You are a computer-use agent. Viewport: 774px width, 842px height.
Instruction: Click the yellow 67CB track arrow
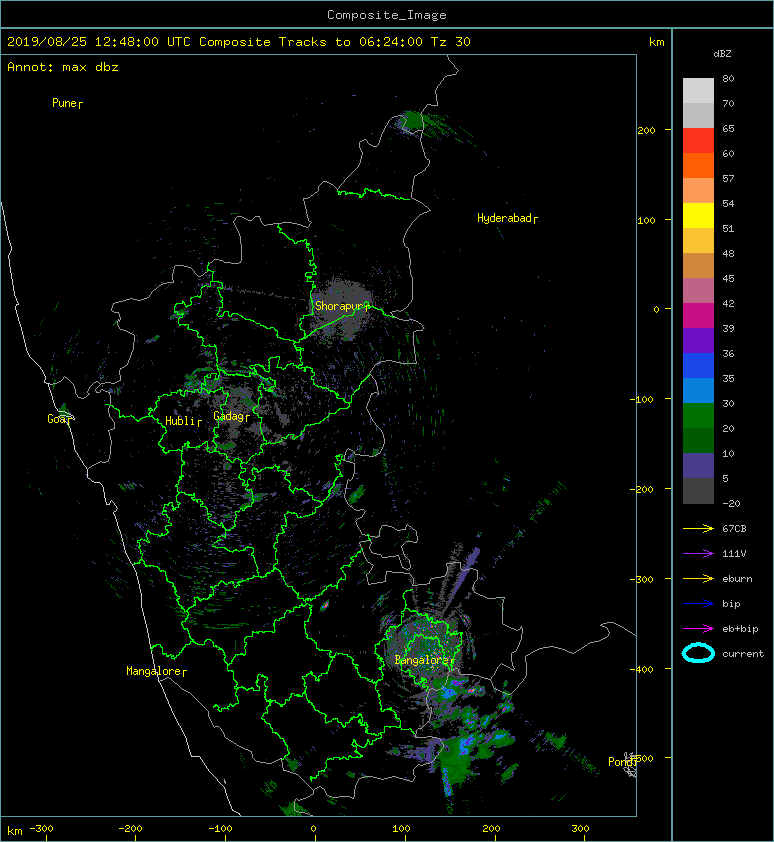tap(698, 528)
